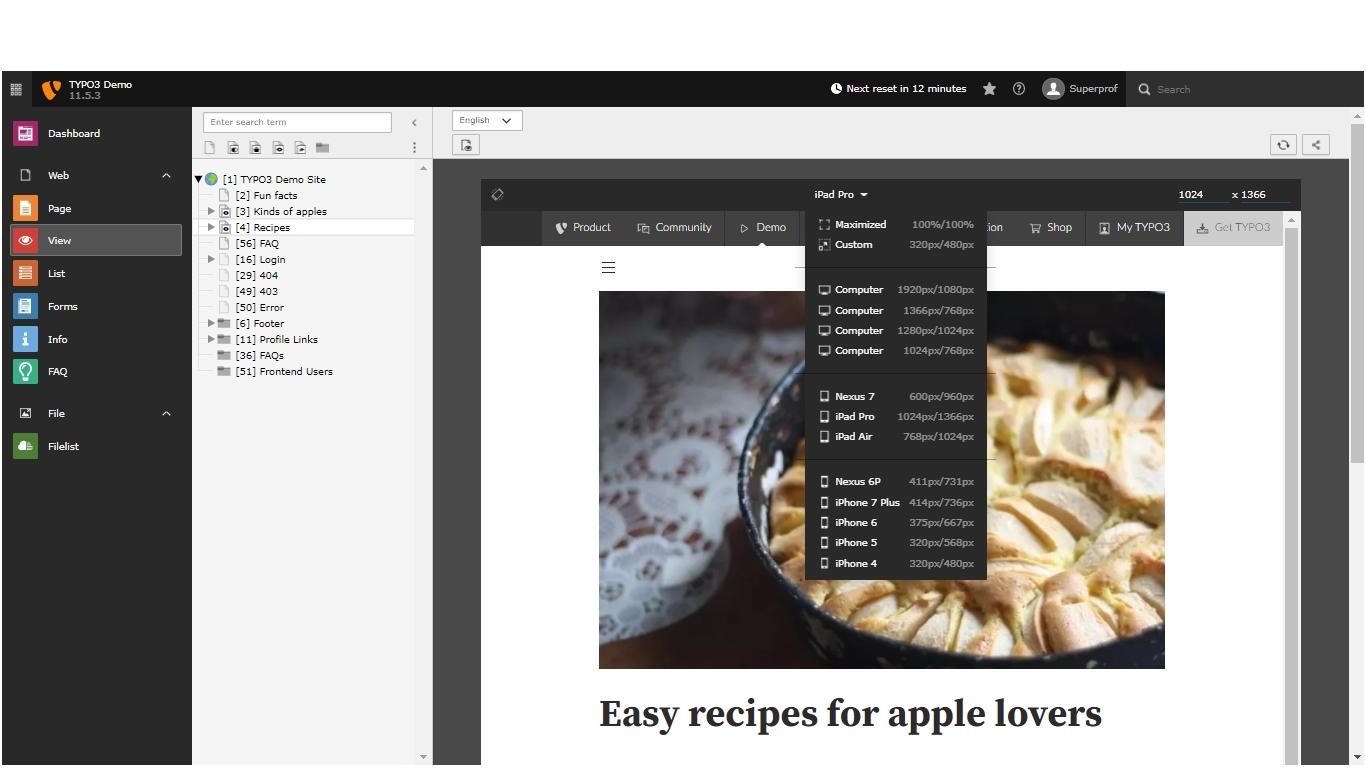The image size is (1366, 768).
Task: Open the English language selector
Action: (486, 120)
